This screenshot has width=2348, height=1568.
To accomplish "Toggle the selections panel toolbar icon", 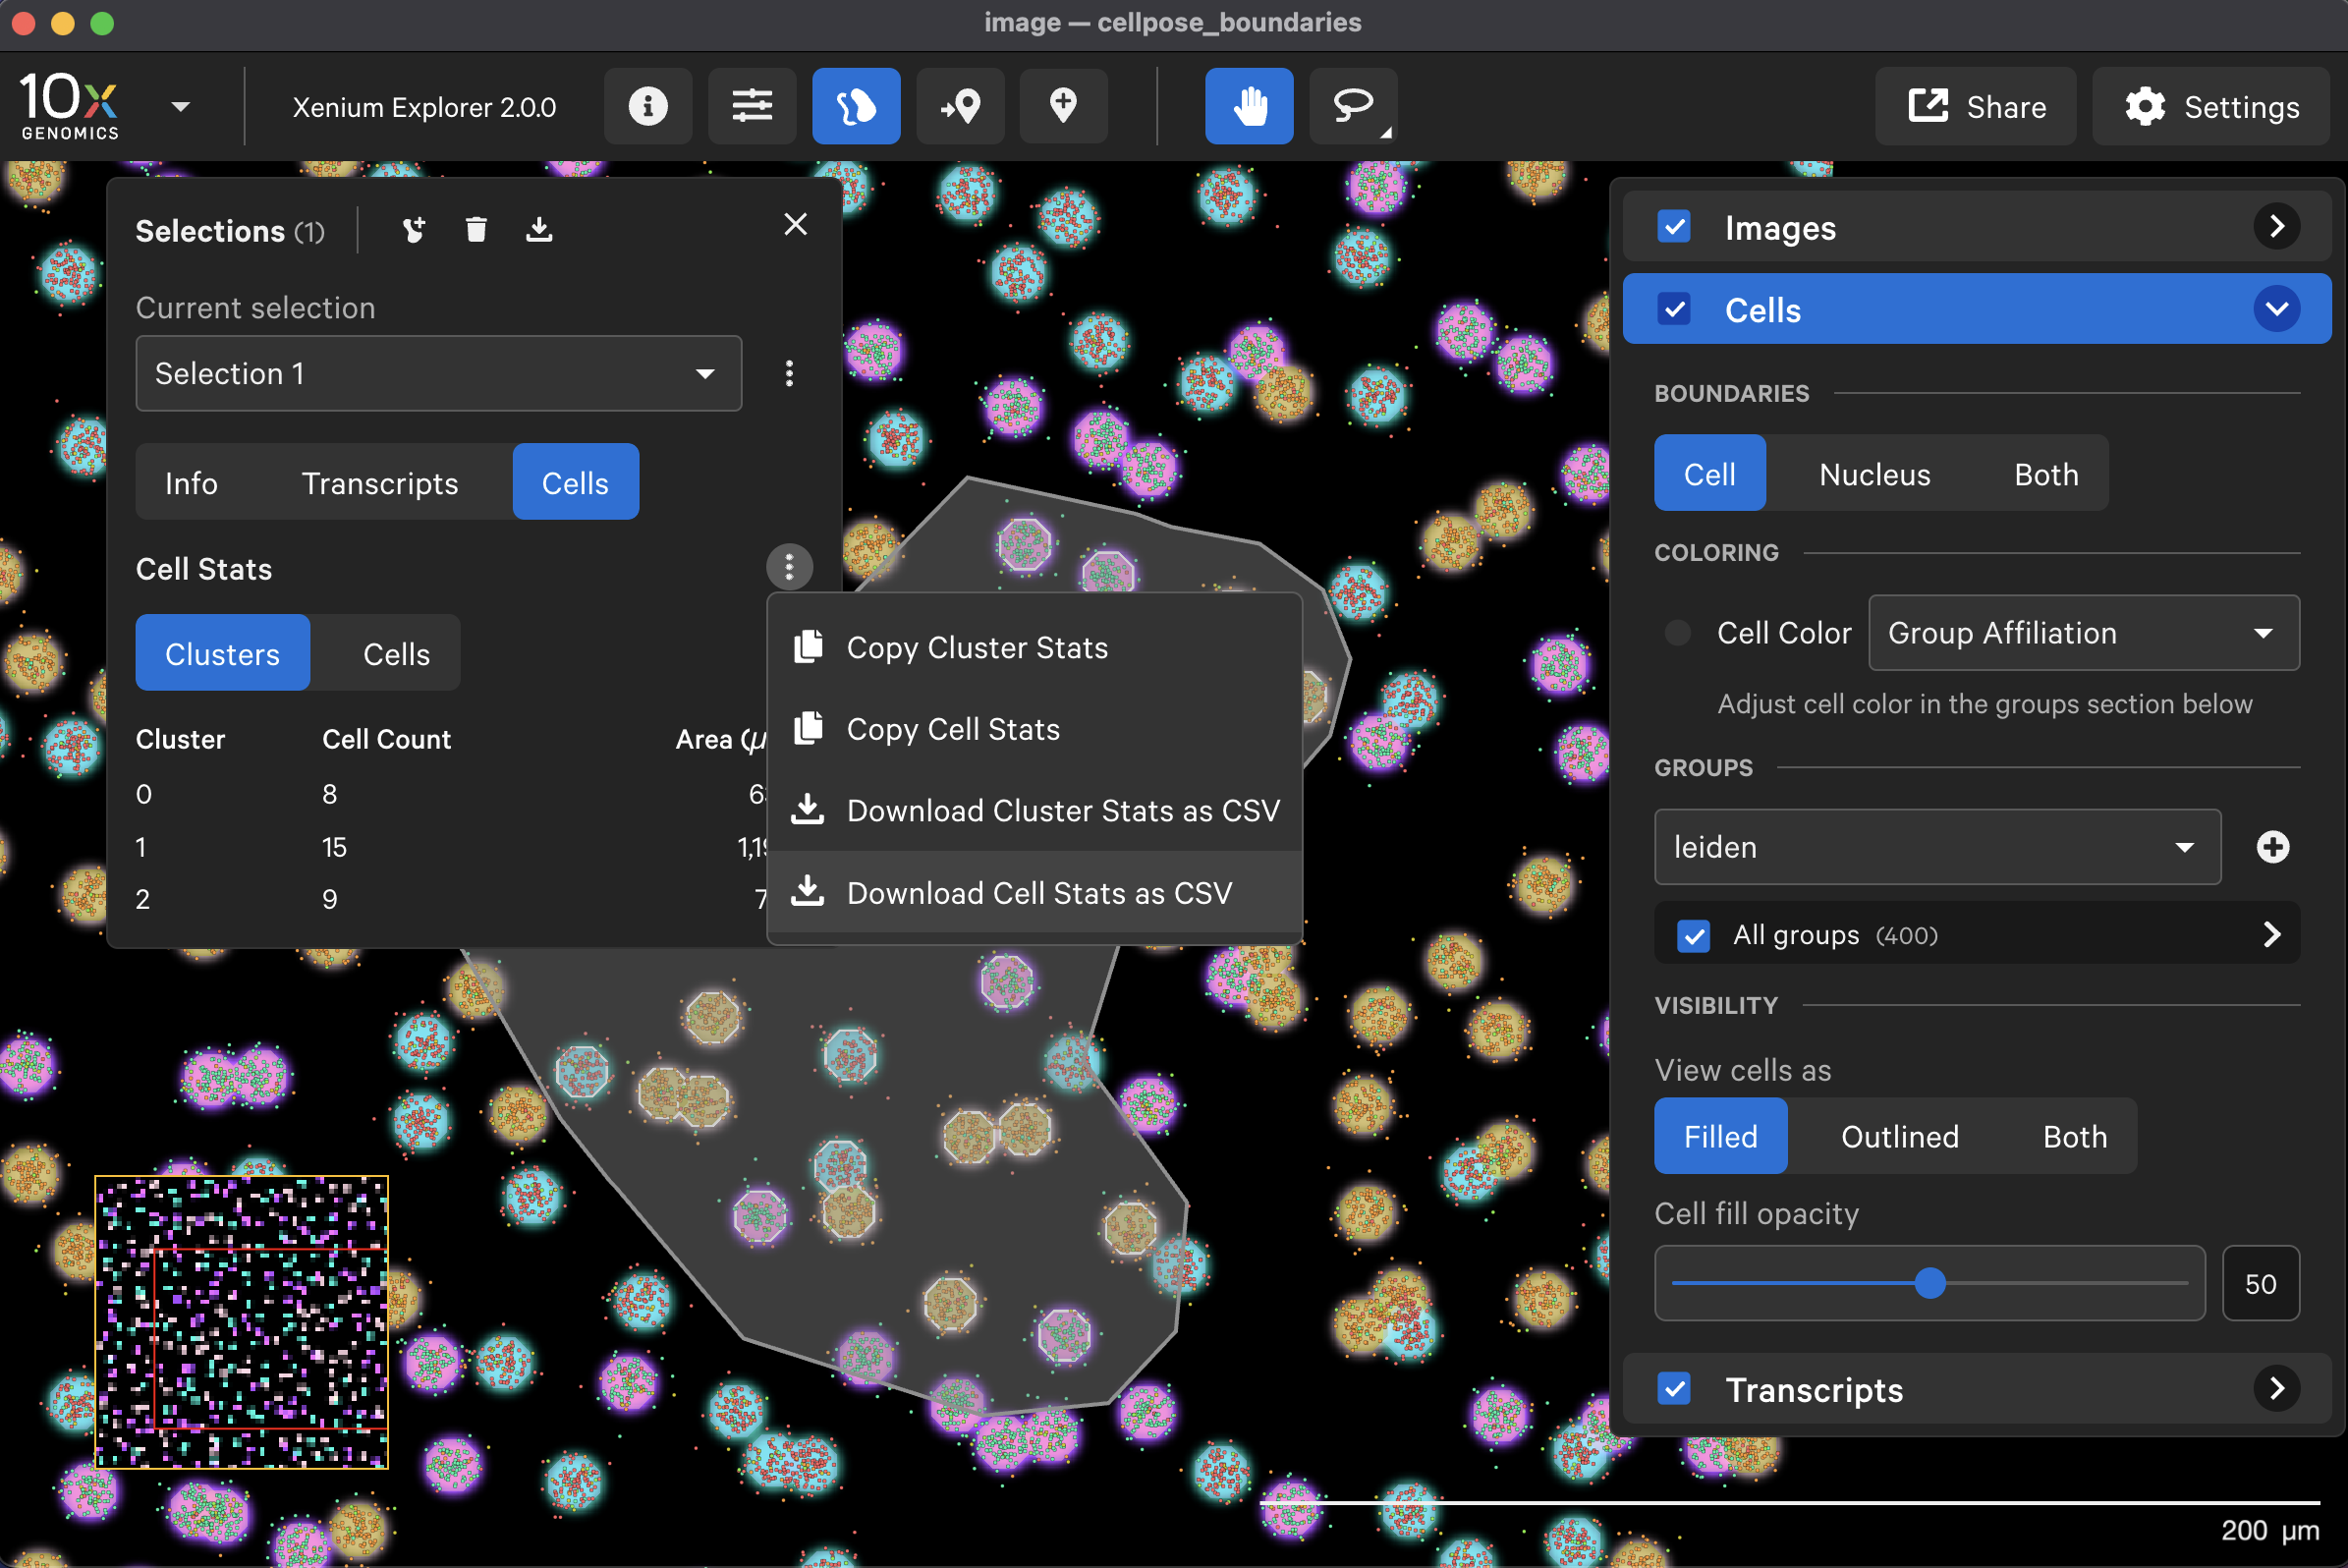I will [x=855, y=106].
